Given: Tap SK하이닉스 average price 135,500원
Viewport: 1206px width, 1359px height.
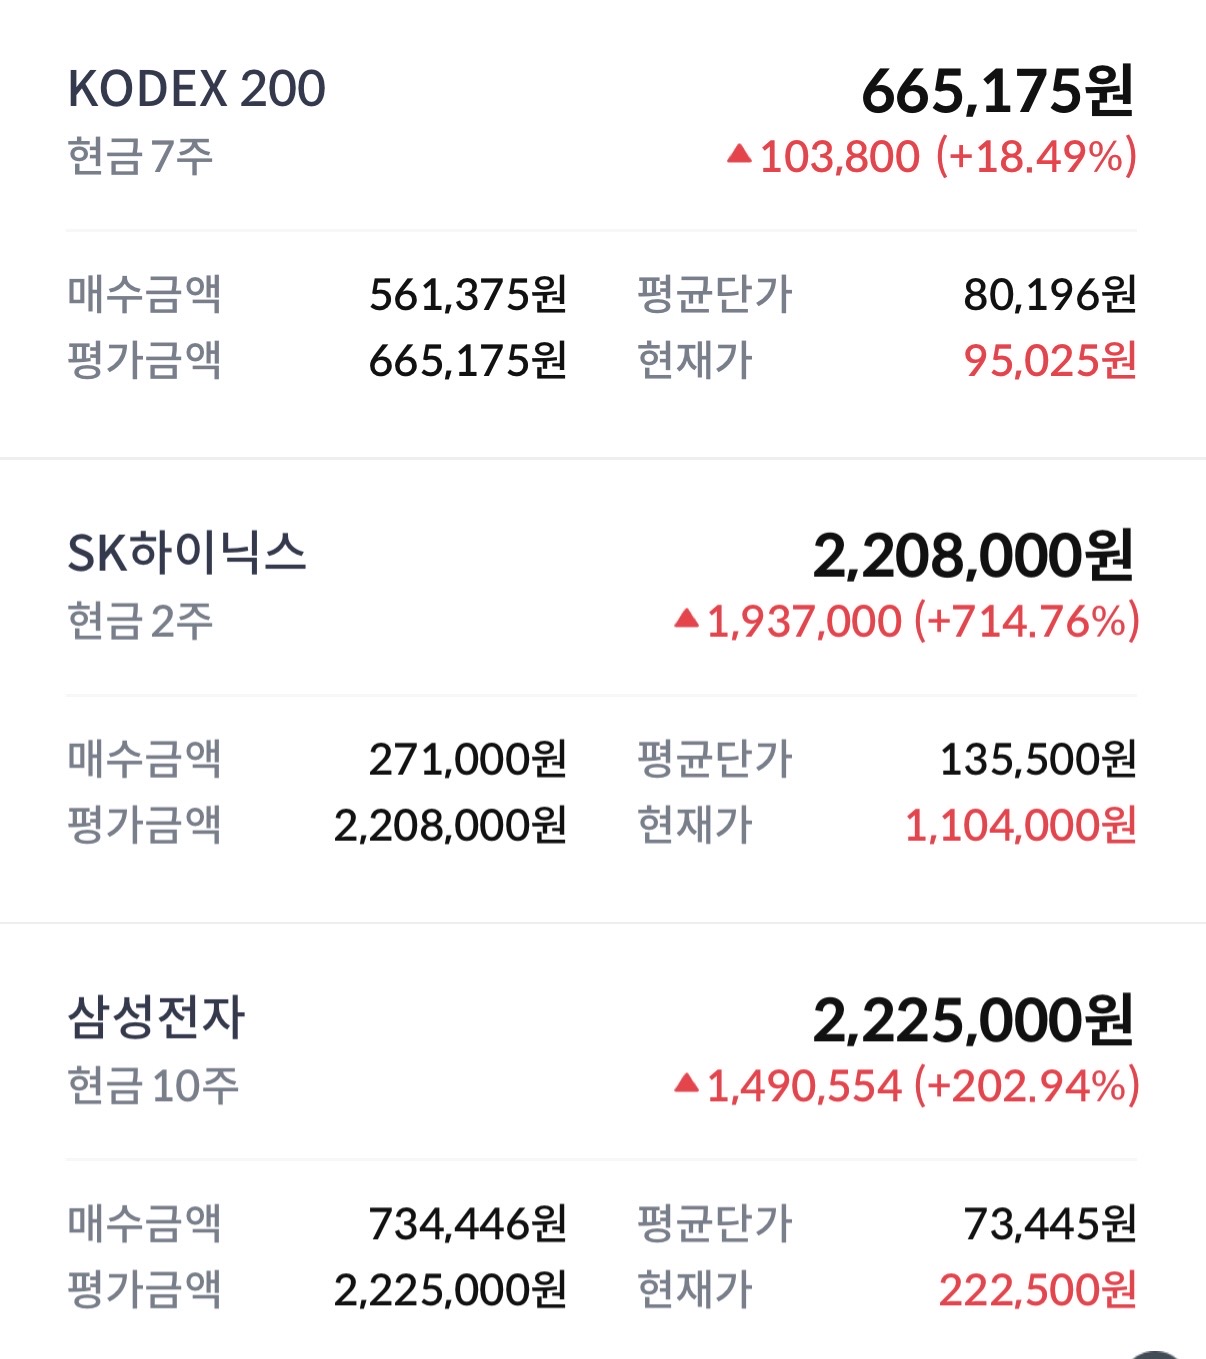Looking at the screenshot, I should pyautogui.click(x=1037, y=760).
